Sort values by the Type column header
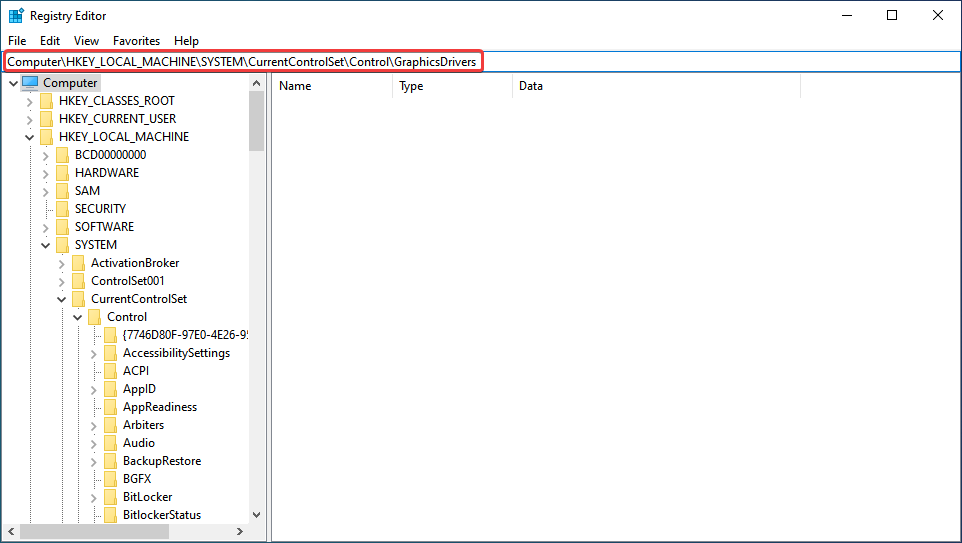This screenshot has width=962, height=543. [x=452, y=86]
